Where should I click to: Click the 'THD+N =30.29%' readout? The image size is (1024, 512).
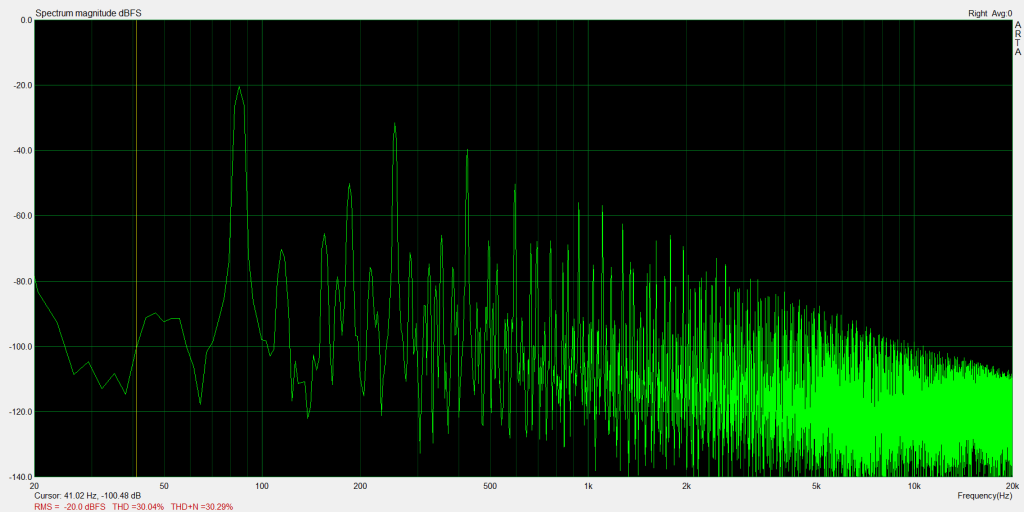point(202,507)
